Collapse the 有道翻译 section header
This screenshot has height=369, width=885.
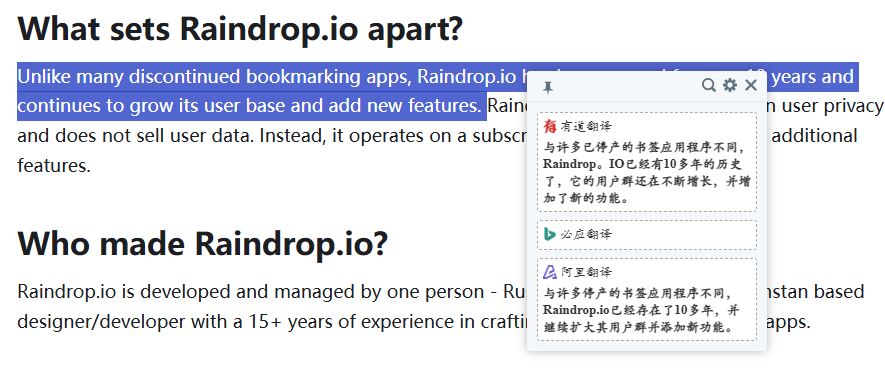click(585, 126)
